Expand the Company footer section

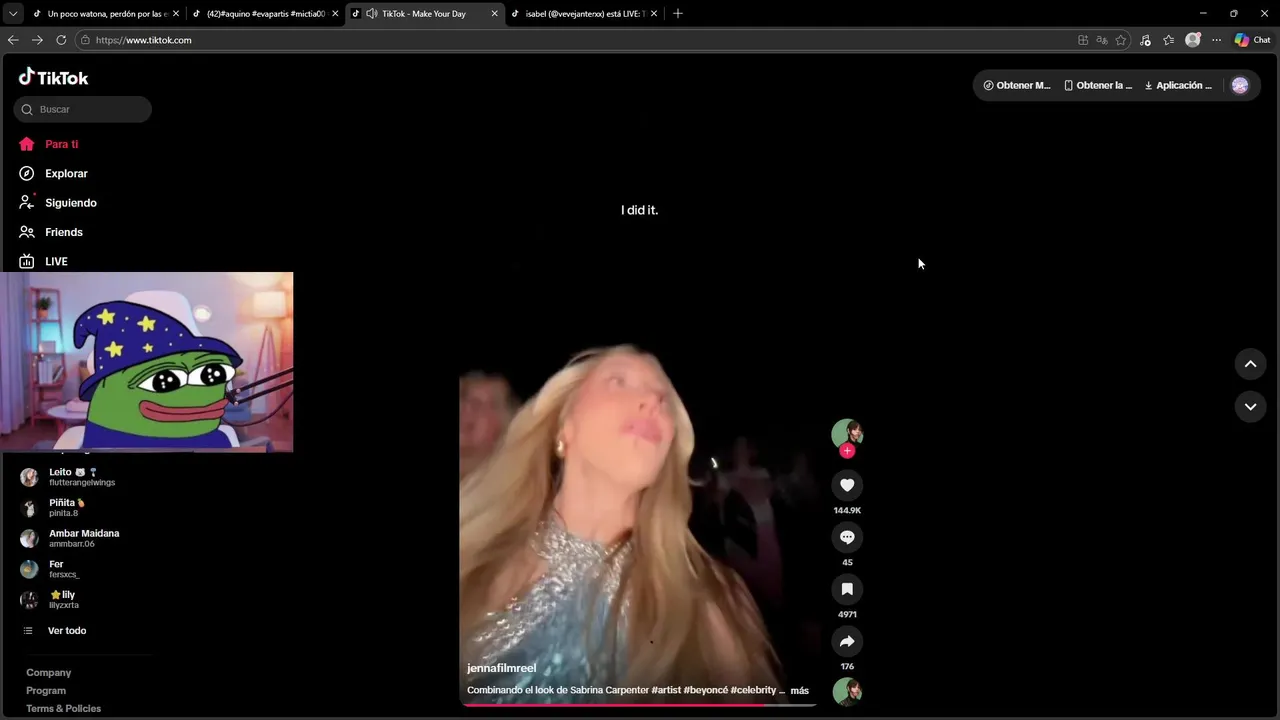49,673
